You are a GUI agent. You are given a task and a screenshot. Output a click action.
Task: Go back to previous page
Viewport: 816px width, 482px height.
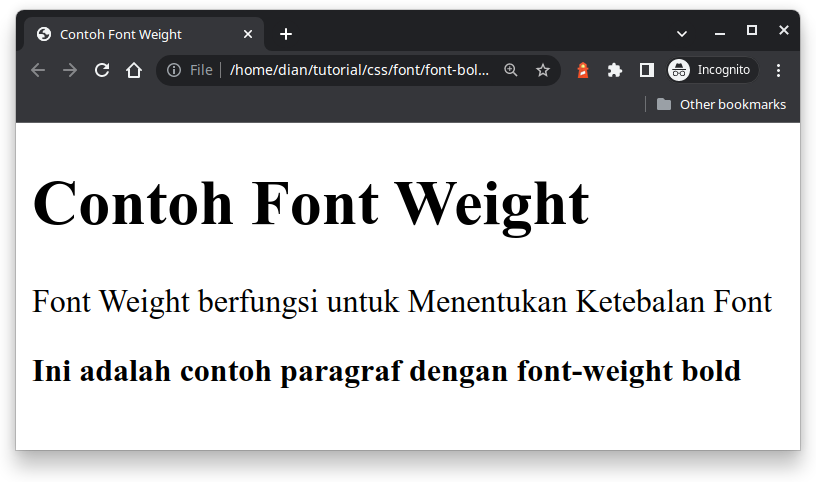pos(38,70)
